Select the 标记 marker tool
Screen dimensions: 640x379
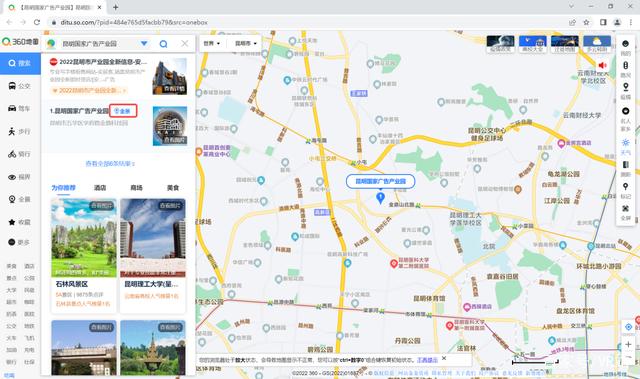point(625,191)
